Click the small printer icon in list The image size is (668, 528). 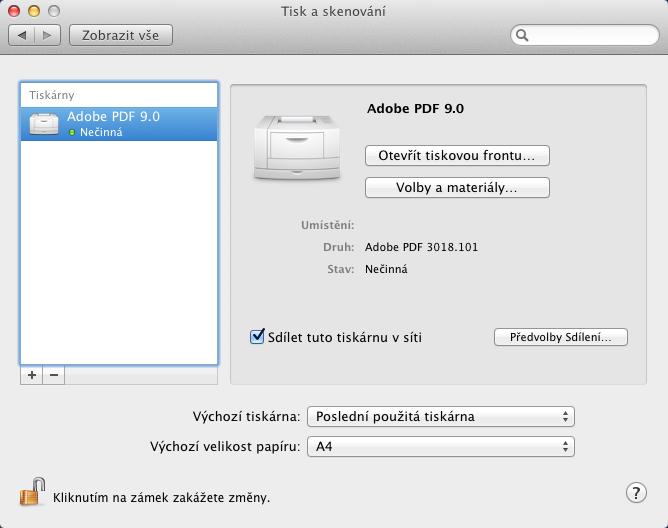pos(44,124)
